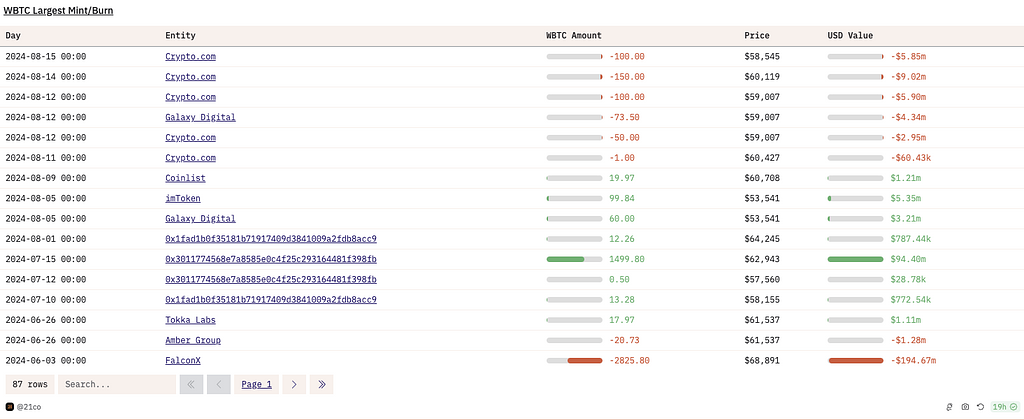Click the green 1499.80 WBTC amount bar
1024x420 pixels.
coord(566,259)
